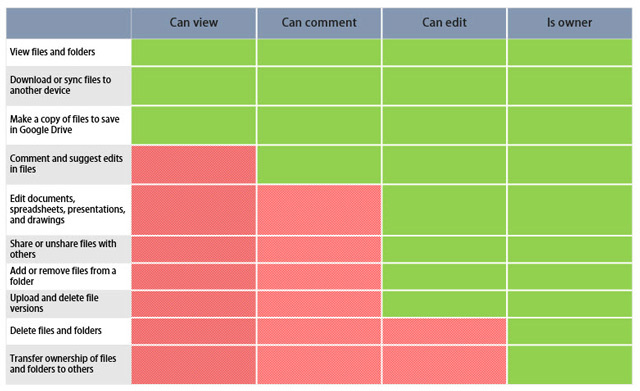Select Comment and suggest edits row label

click(x=66, y=164)
